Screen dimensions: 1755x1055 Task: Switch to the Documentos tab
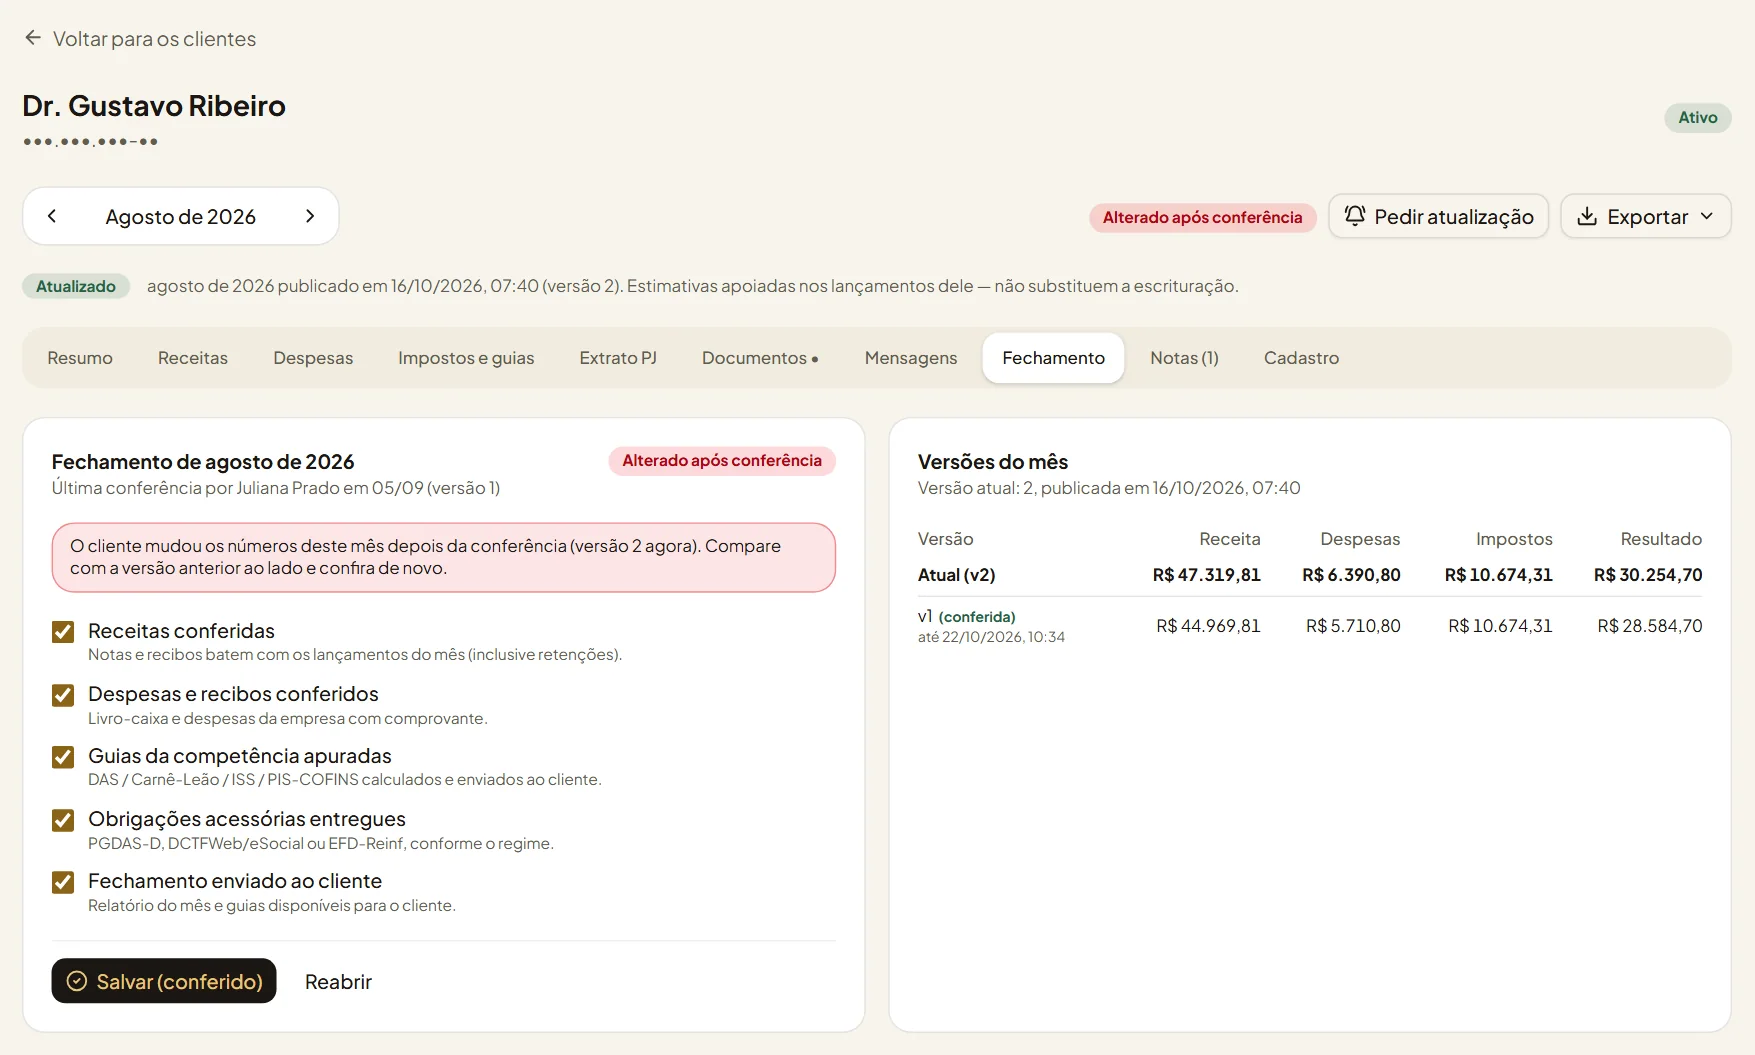pyautogui.click(x=760, y=358)
